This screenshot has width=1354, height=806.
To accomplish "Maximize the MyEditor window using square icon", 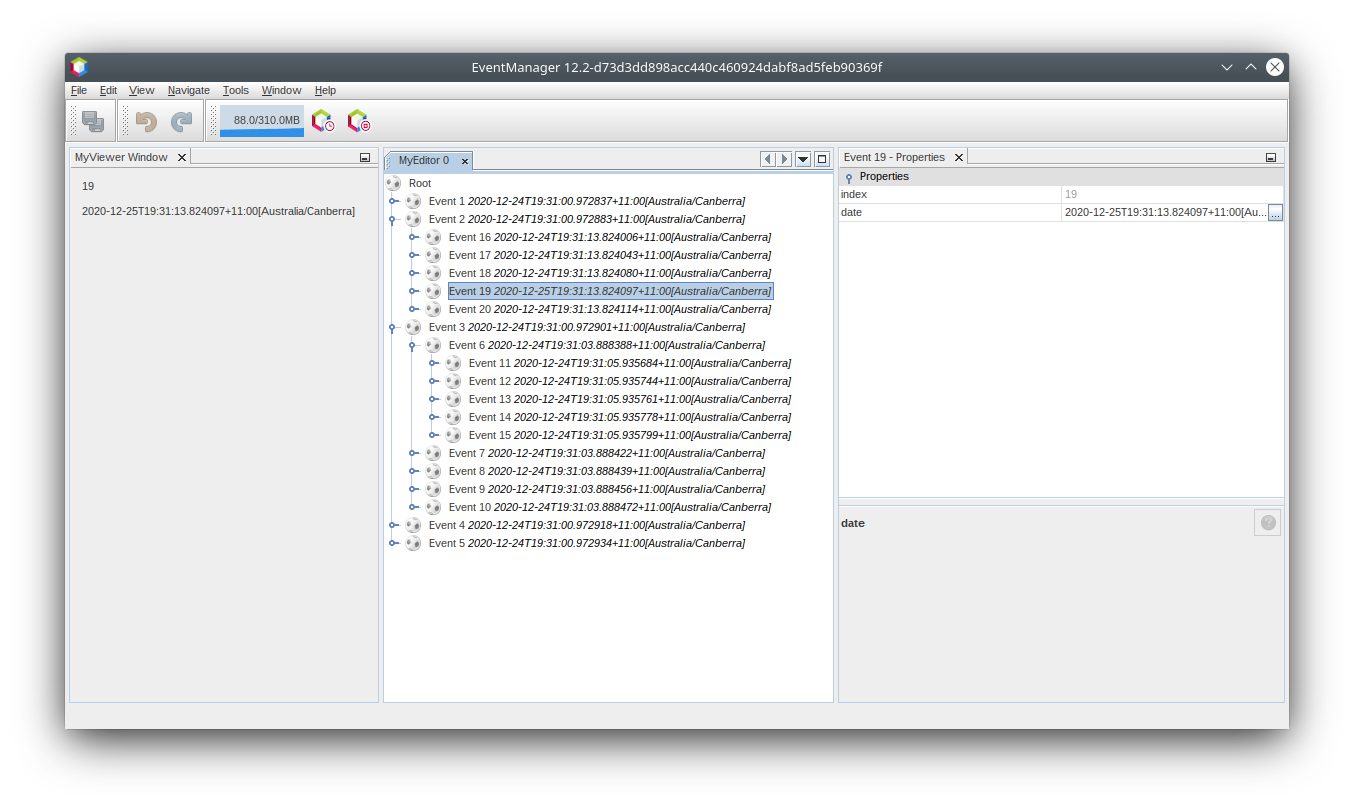I will [822, 159].
